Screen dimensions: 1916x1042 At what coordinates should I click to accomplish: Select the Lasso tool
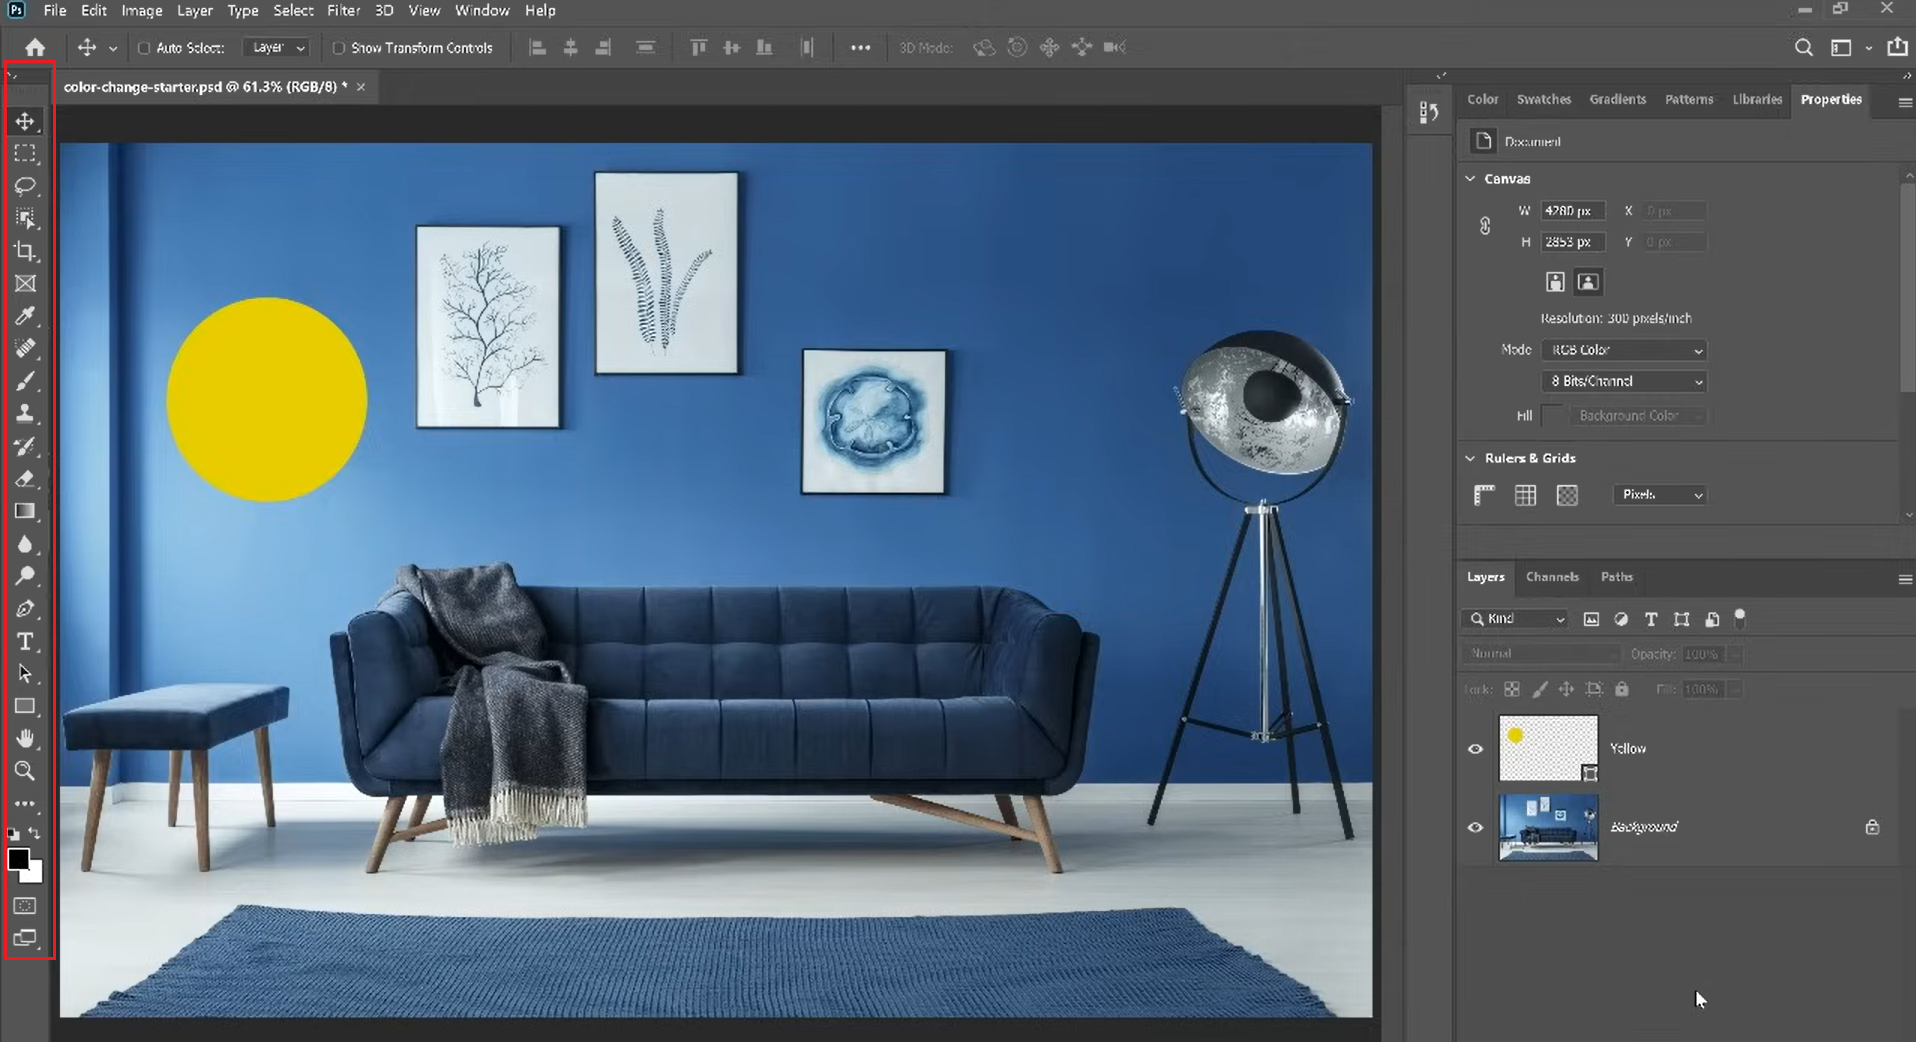[25, 185]
